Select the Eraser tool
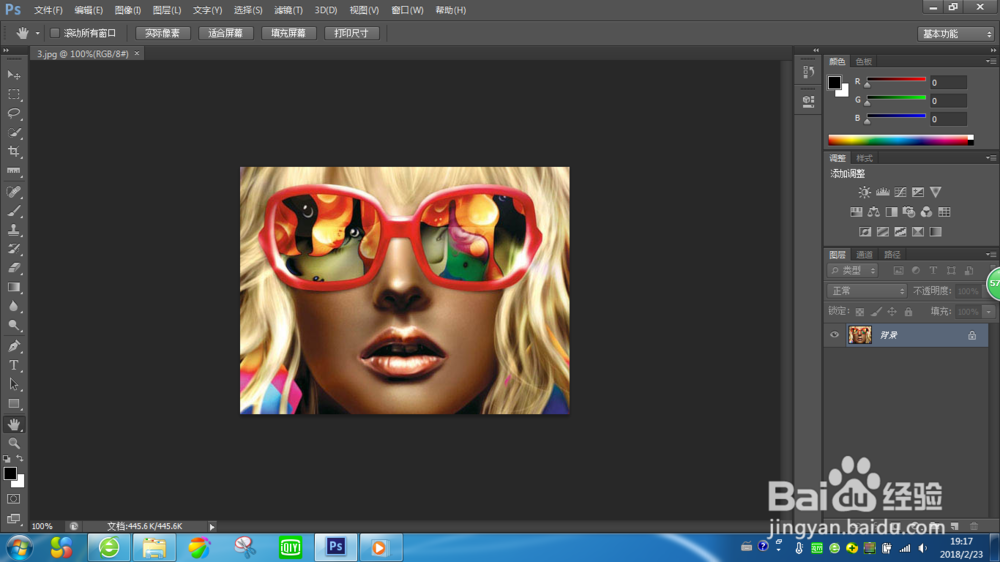Screen dimensions: 1000x562 tap(13, 268)
